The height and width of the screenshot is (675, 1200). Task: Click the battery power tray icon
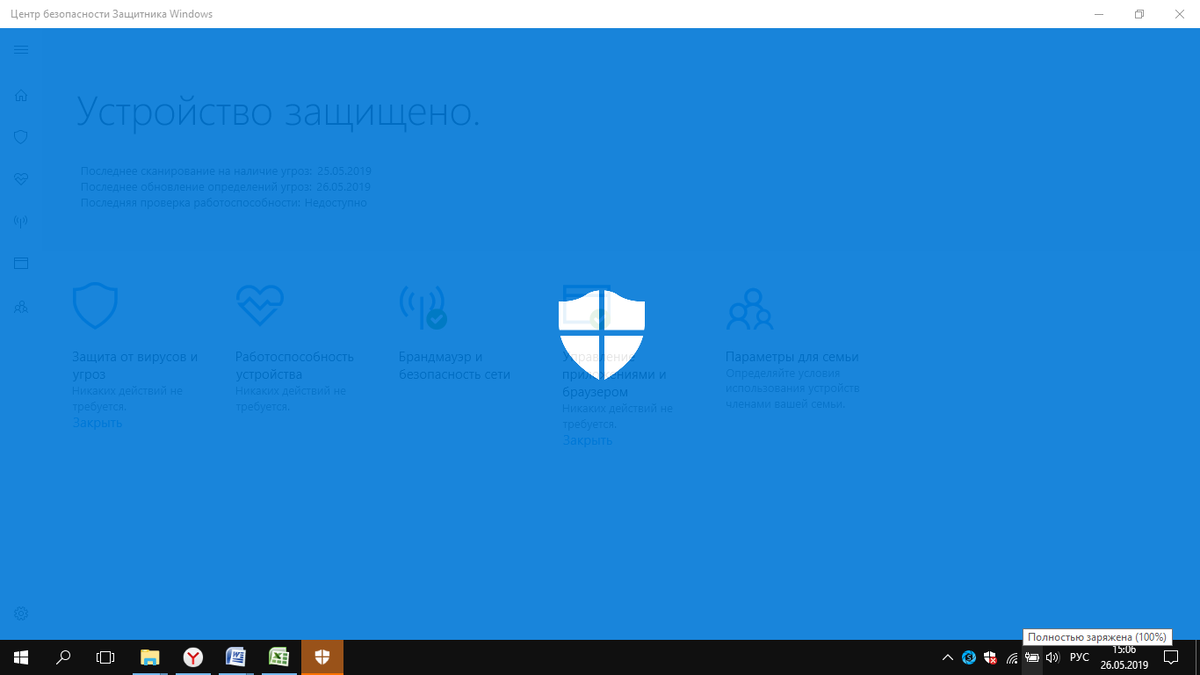click(1032, 657)
